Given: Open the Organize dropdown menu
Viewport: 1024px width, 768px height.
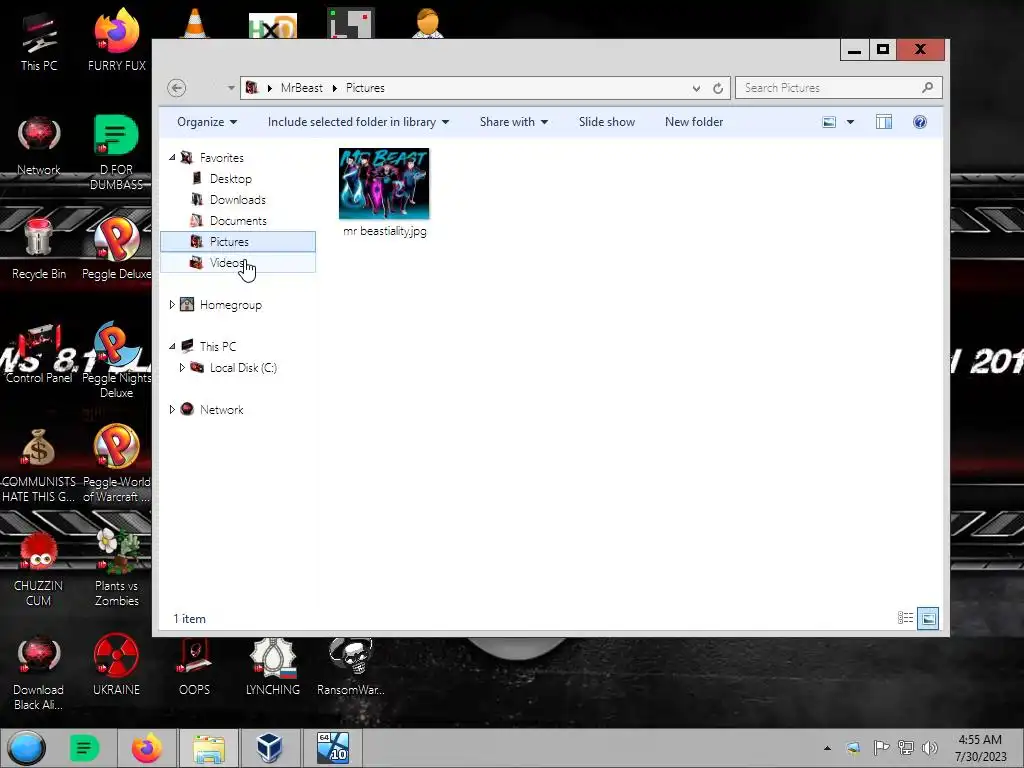Looking at the screenshot, I should click(207, 122).
